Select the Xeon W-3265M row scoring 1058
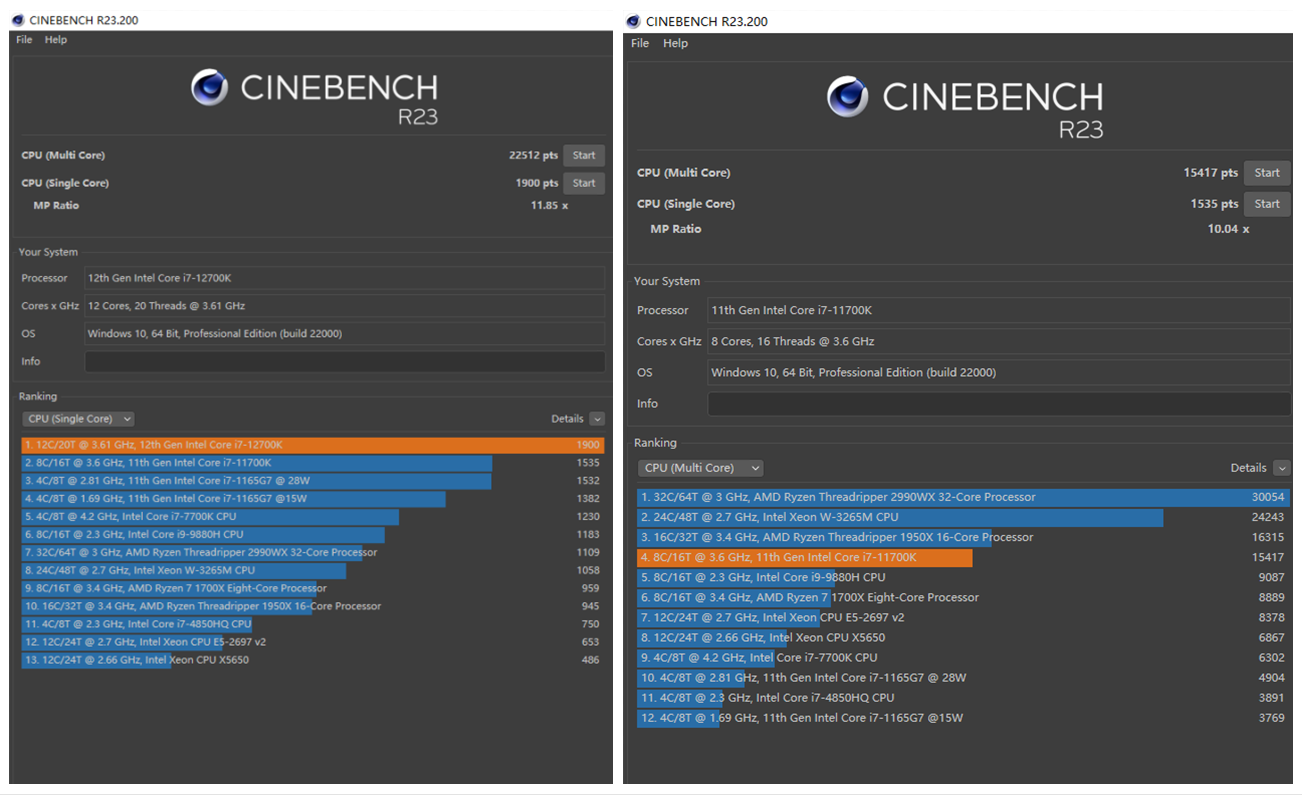1302x795 pixels. tap(313, 570)
